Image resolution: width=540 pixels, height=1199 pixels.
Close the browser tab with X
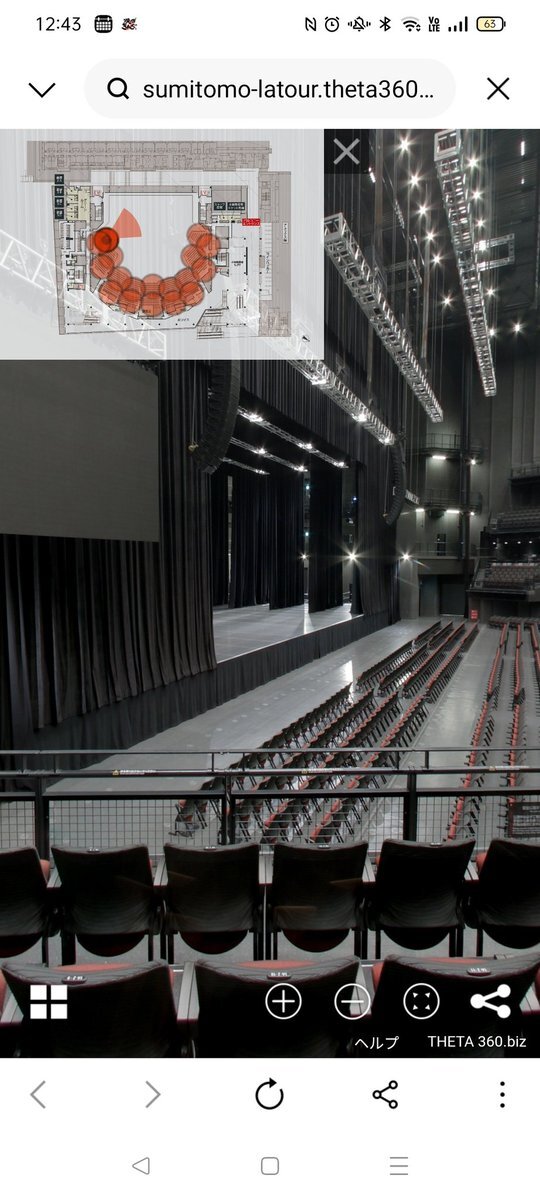tap(498, 89)
